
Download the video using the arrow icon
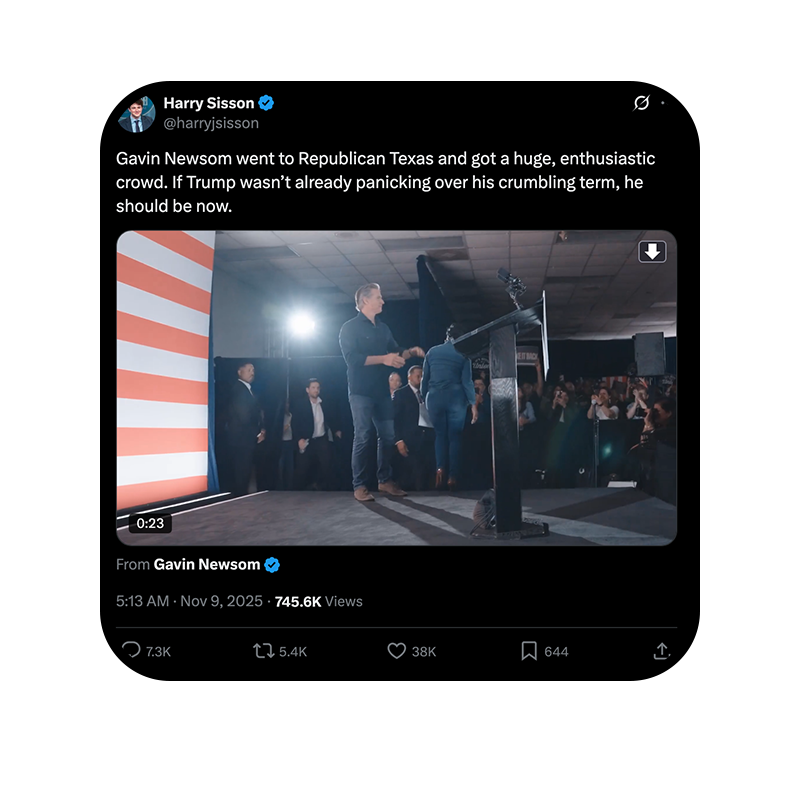(x=652, y=251)
